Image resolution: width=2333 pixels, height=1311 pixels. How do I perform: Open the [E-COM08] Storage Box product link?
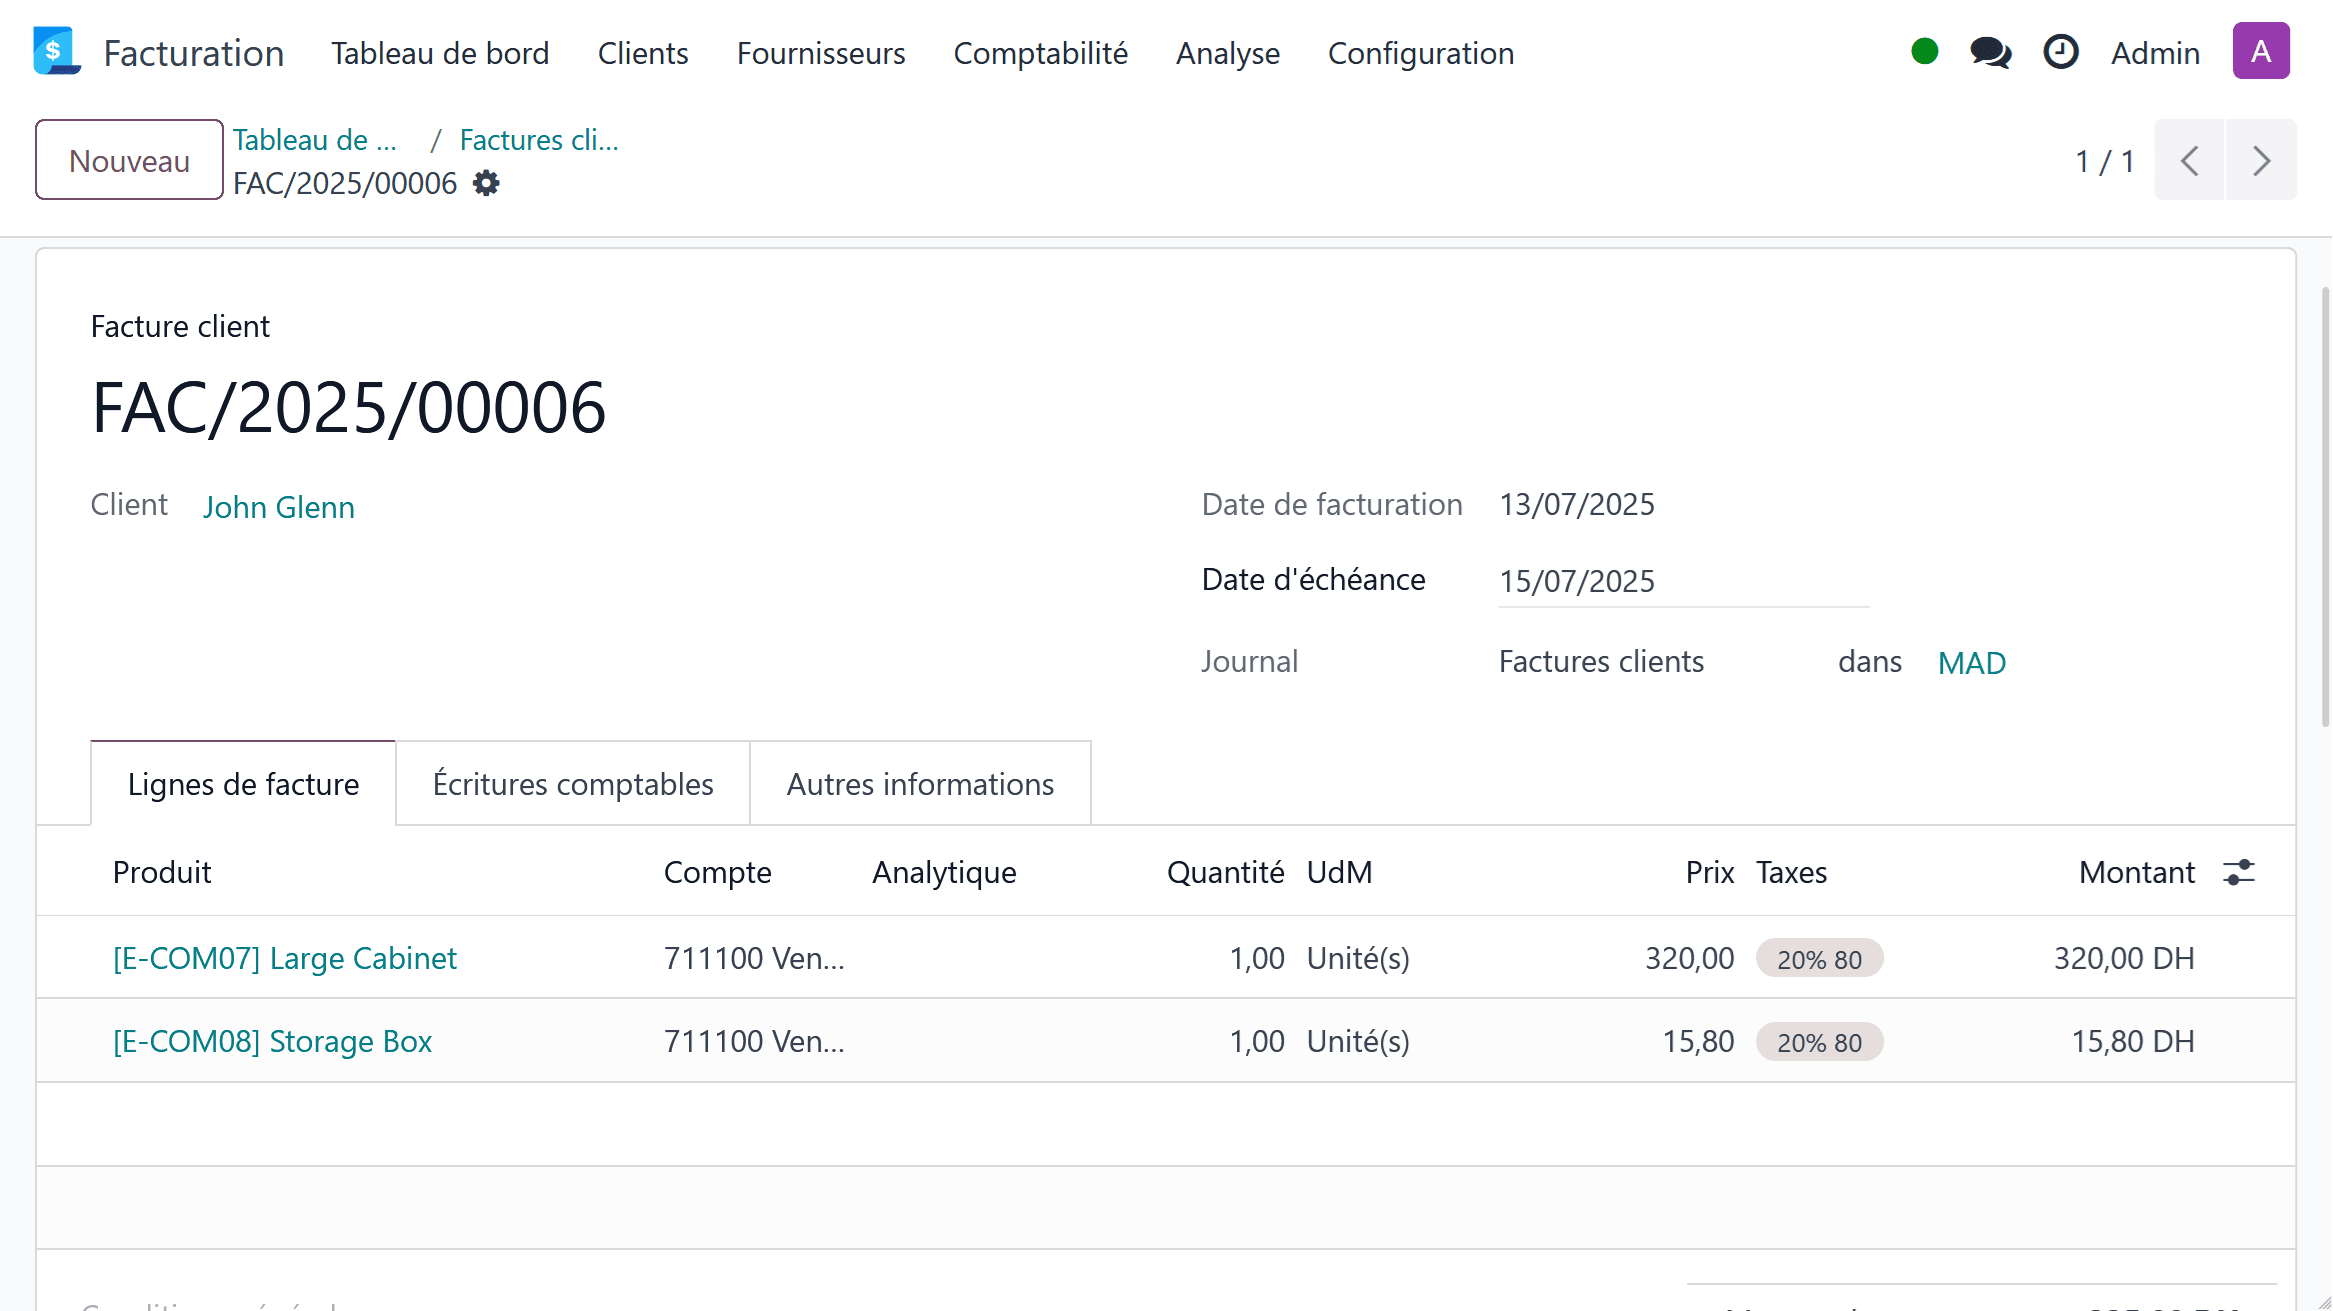tap(272, 1041)
